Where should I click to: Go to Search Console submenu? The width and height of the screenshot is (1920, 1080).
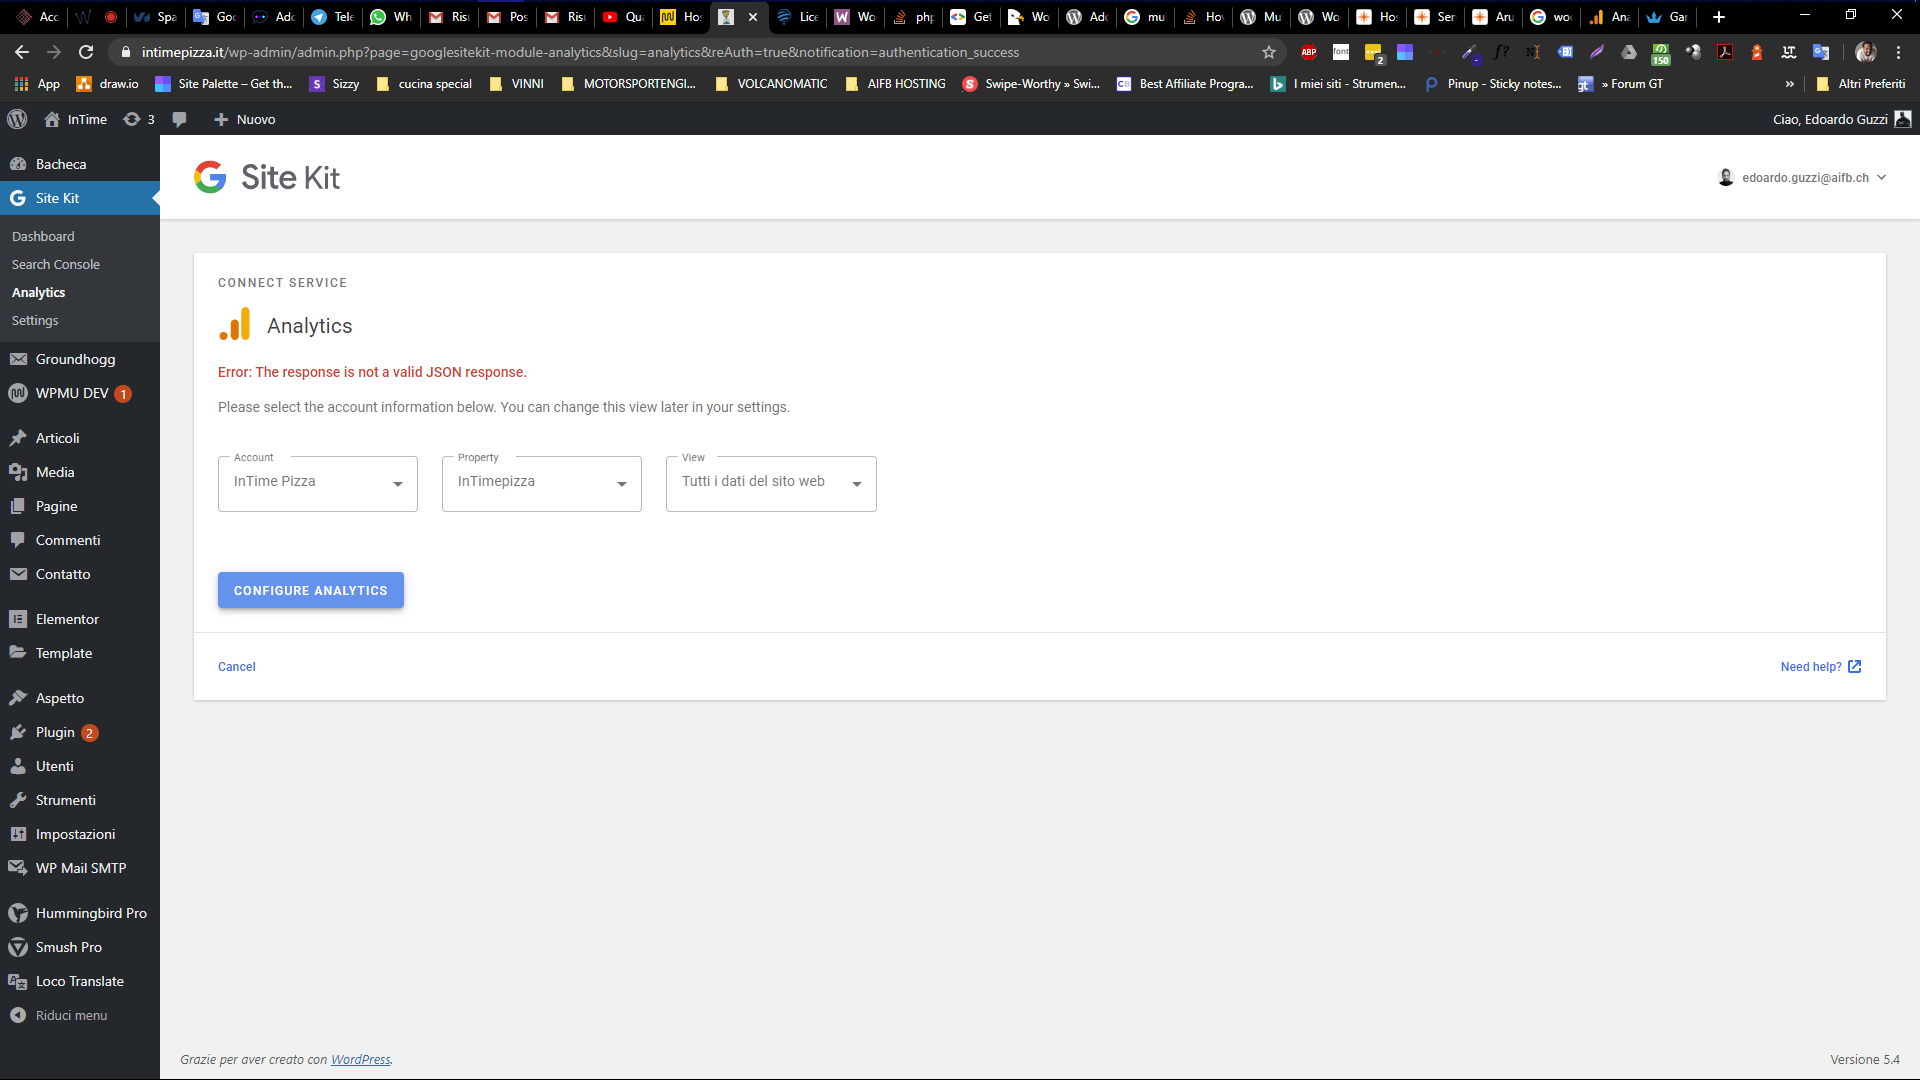pos(56,264)
